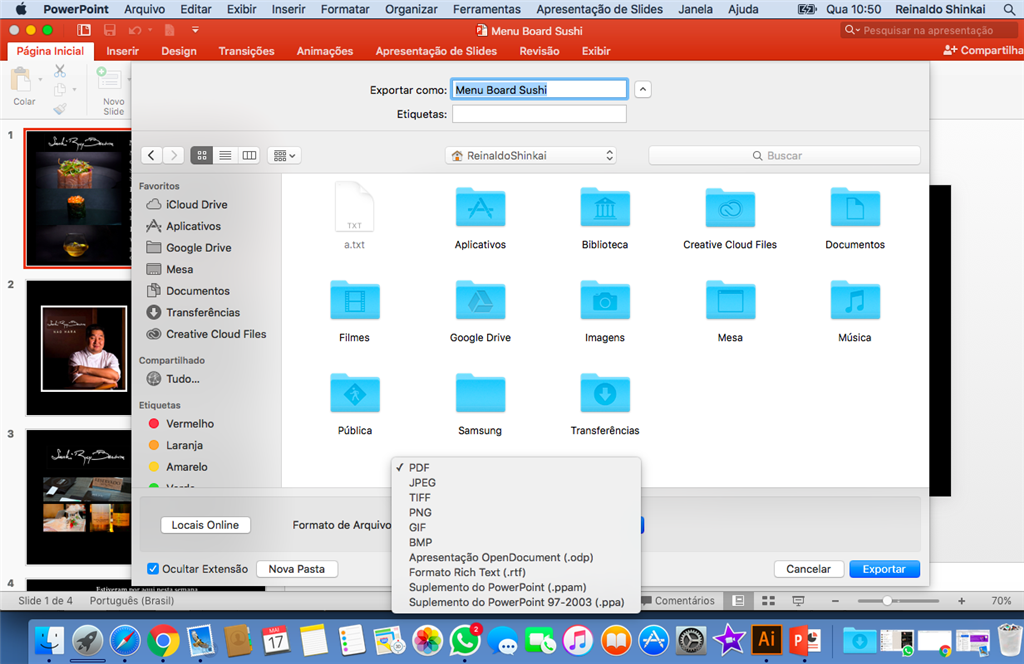Open the Música folder icon
The image size is (1024, 664).
[855, 300]
